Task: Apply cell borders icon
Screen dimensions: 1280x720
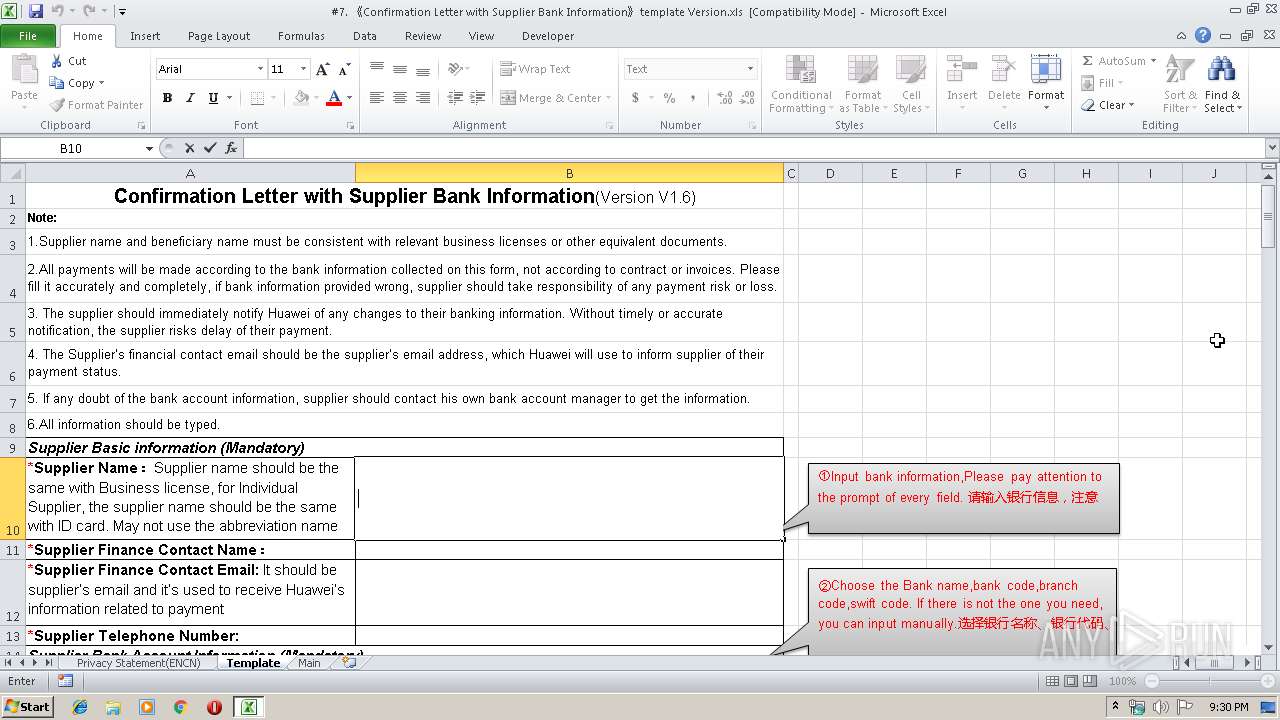Action: click(257, 98)
